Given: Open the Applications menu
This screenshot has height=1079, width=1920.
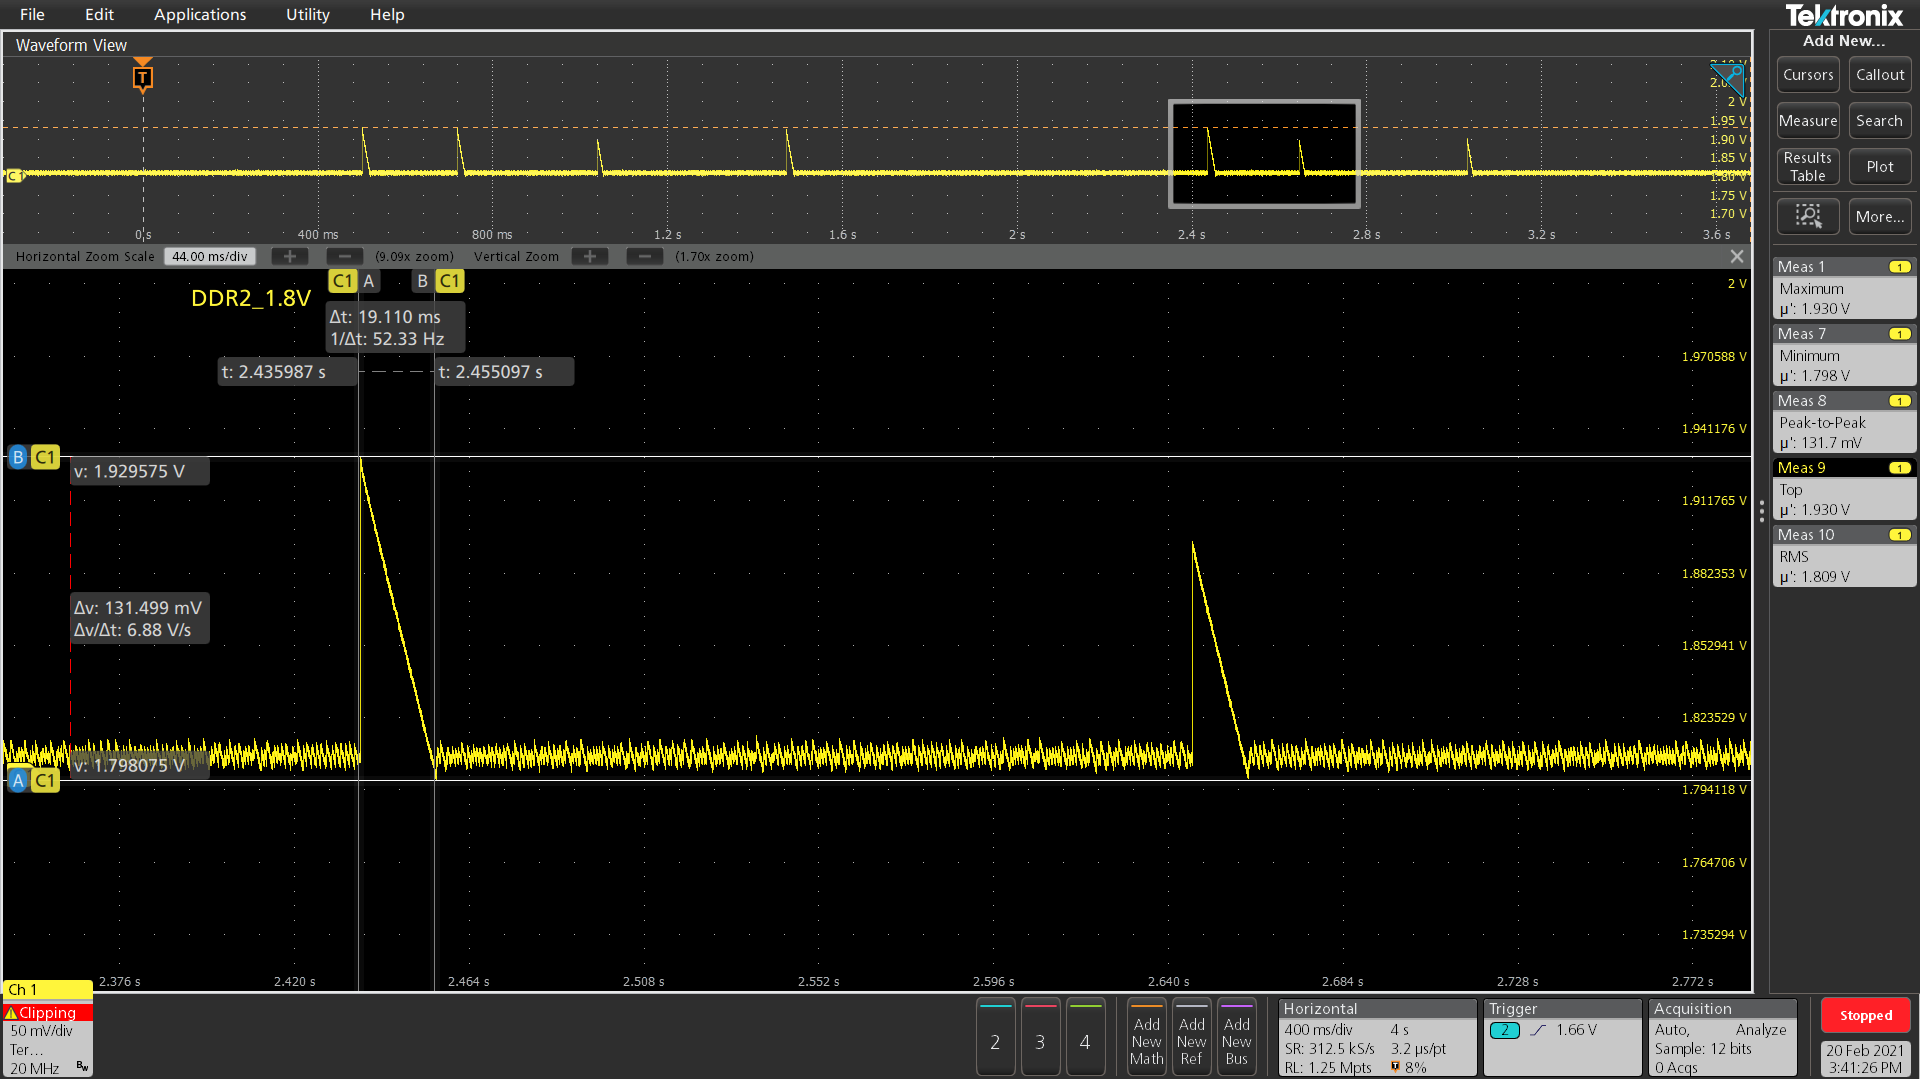Looking at the screenshot, I should pyautogui.click(x=200, y=14).
